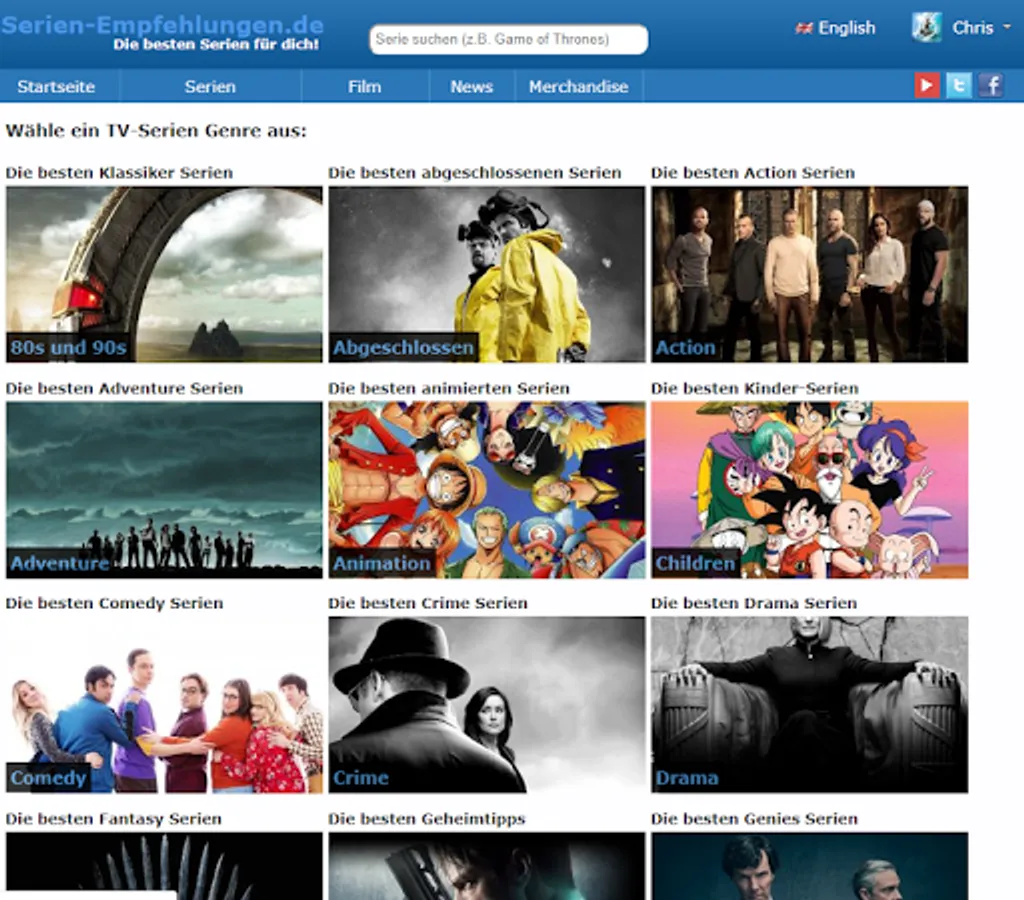Open the Genies genre thumbnail
The width and height of the screenshot is (1024, 900).
[x=809, y=866]
